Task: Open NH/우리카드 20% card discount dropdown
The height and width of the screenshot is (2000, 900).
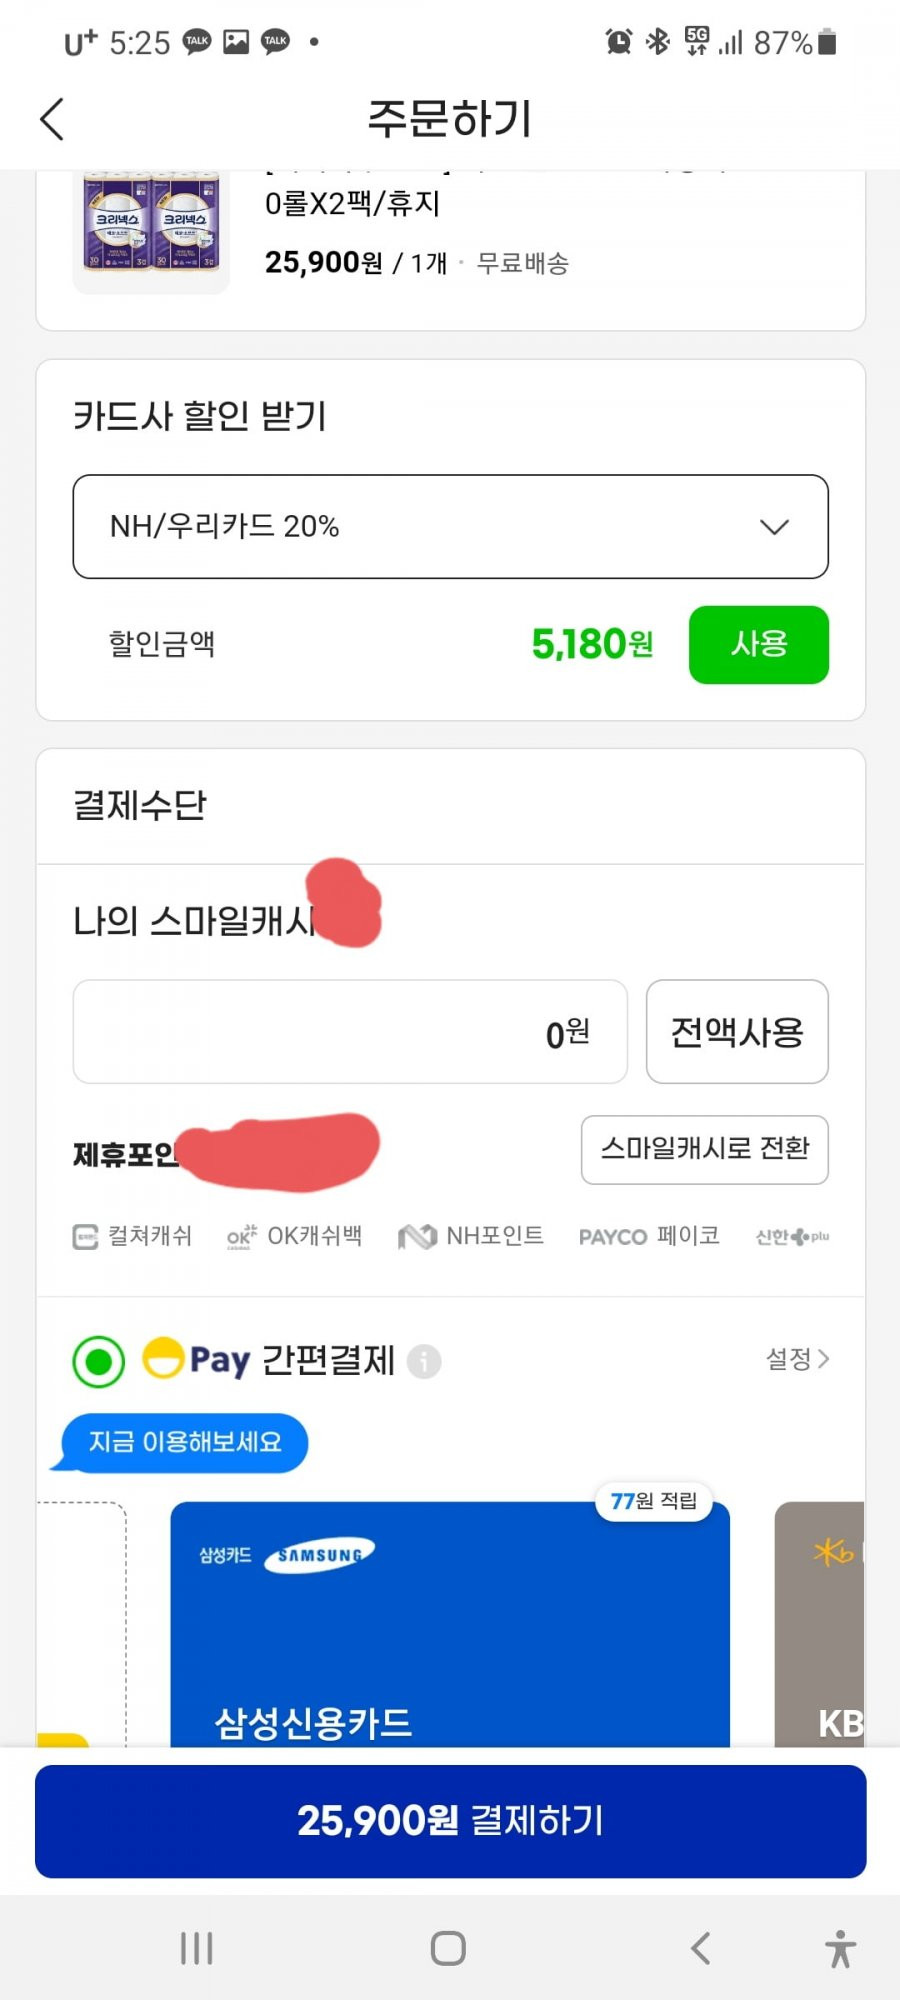Action: coord(450,526)
